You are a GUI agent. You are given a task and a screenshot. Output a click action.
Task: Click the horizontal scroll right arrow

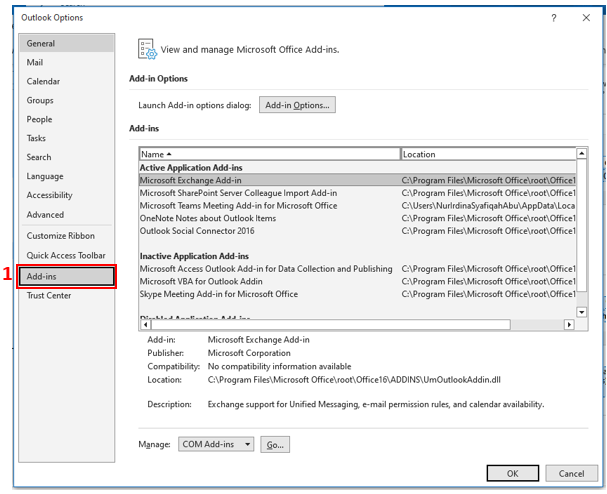click(x=569, y=324)
